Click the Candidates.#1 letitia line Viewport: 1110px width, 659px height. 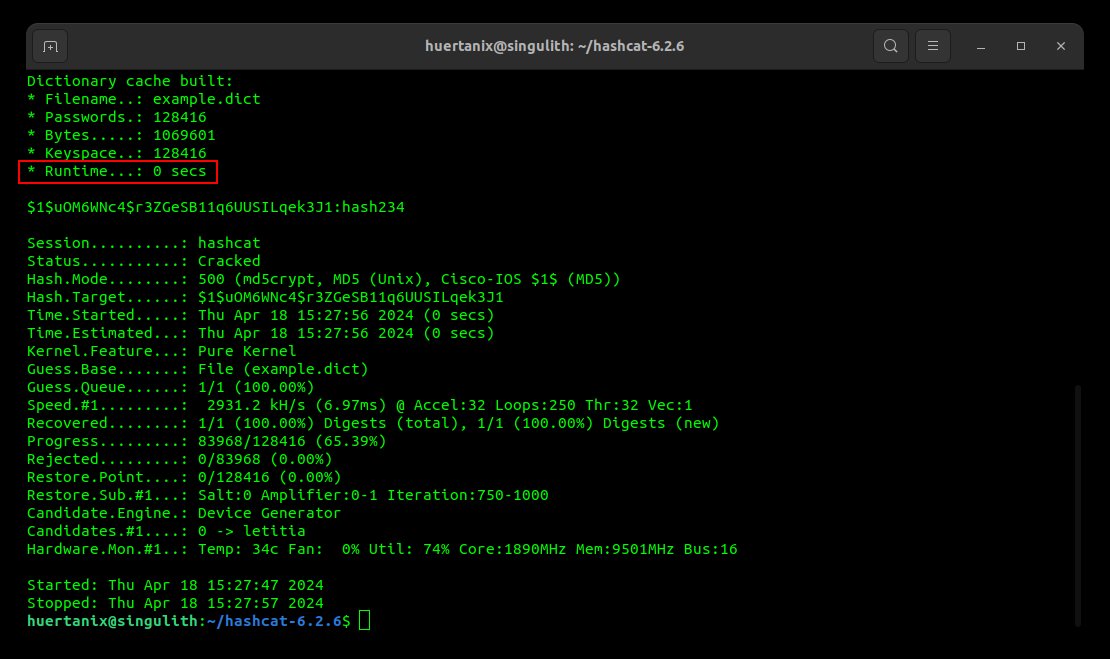click(x=166, y=531)
